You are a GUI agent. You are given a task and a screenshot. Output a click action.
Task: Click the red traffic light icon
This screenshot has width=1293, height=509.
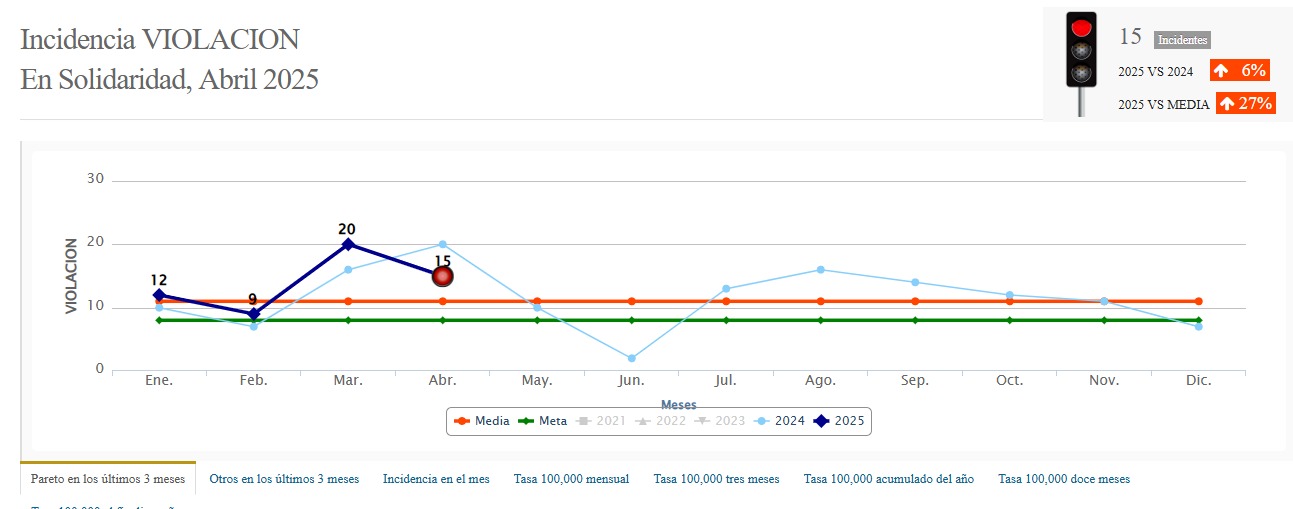point(1081,62)
